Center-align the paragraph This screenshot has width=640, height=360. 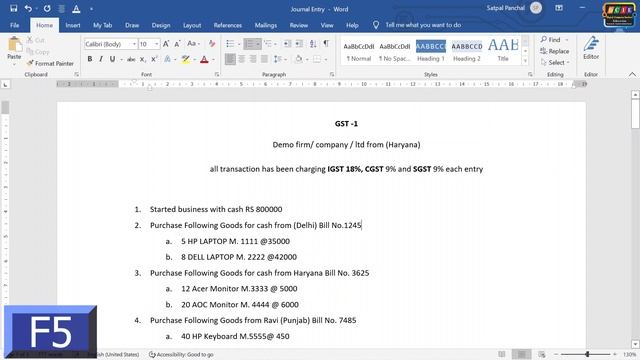pyautogui.click(x=242, y=60)
